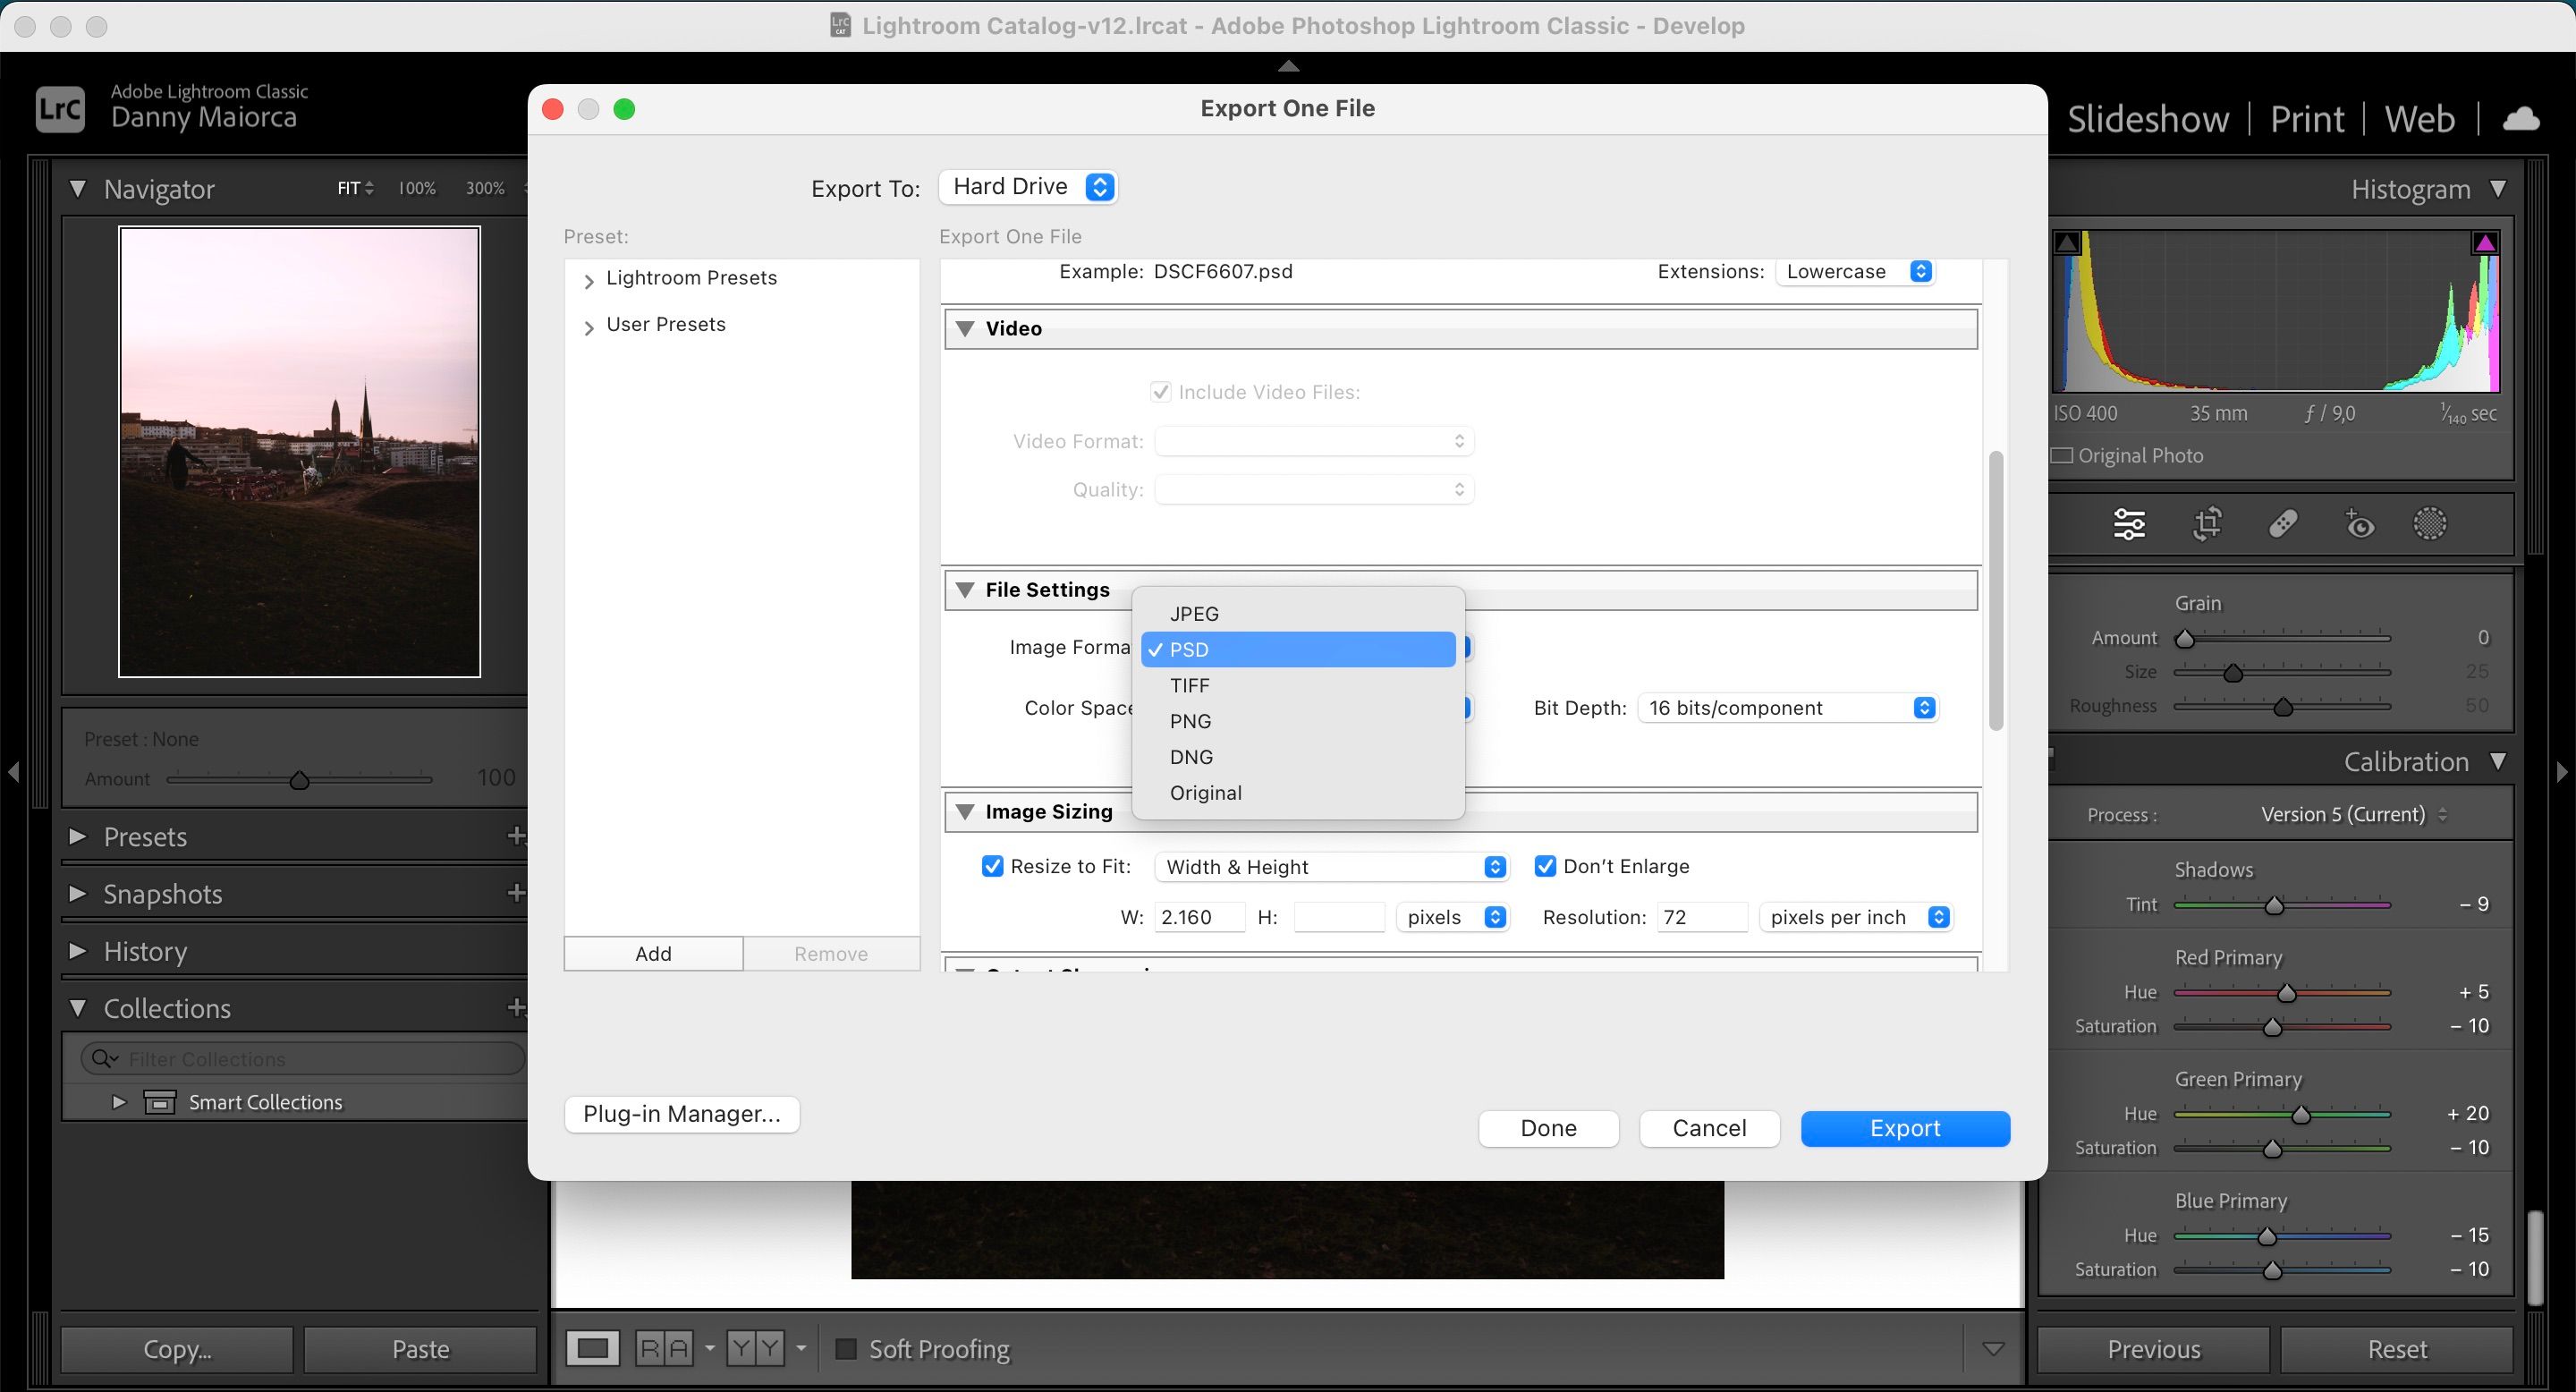Choose TIFF from the image format menu
This screenshot has width=2576, height=1392.
1190,685
